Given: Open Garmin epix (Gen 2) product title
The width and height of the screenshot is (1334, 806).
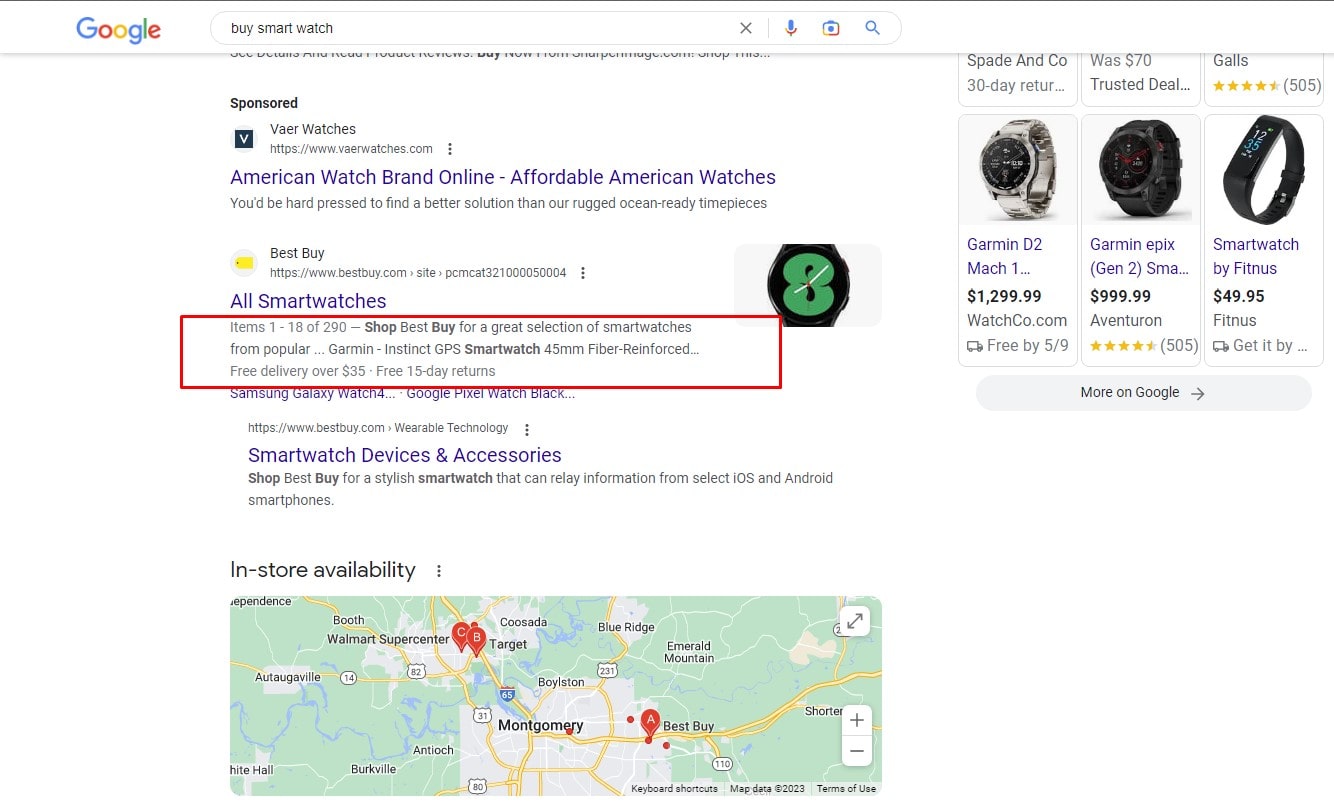Looking at the screenshot, I should point(1139,256).
